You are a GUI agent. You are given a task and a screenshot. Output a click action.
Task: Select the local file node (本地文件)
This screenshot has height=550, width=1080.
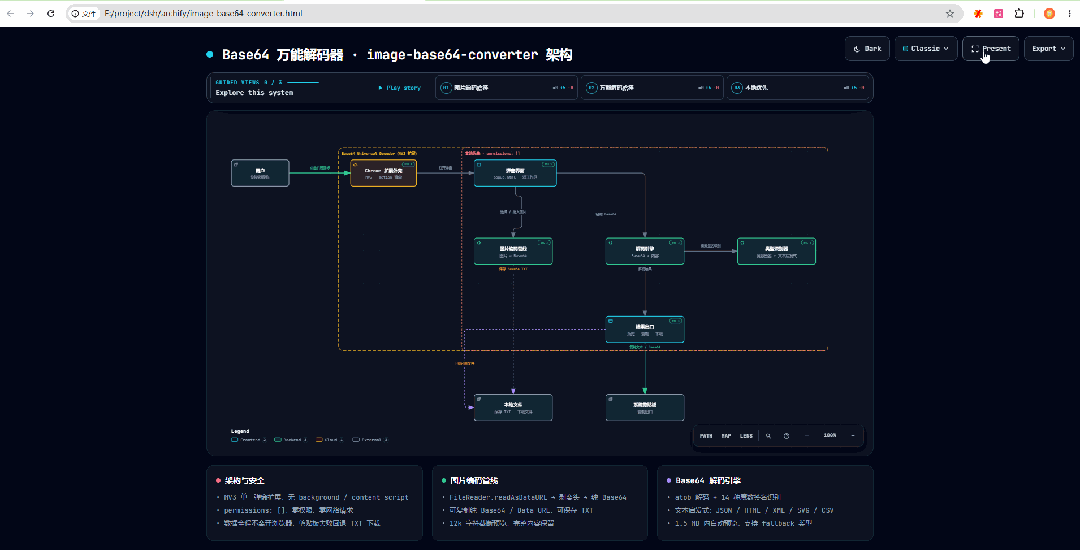(513, 408)
